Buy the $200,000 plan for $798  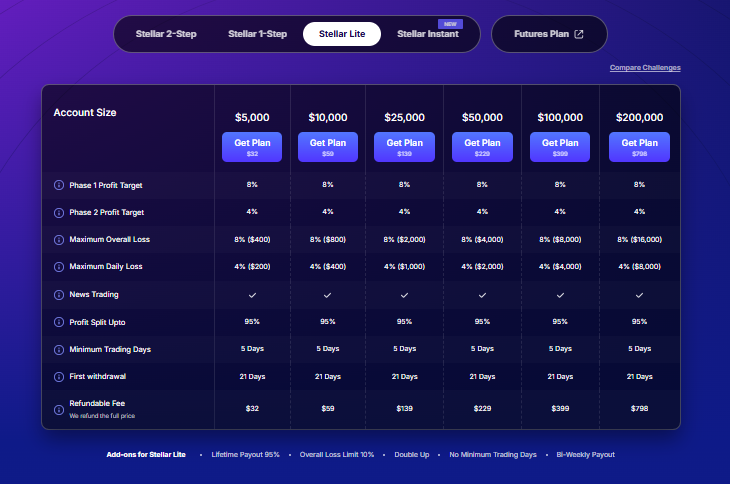(x=639, y=147)
